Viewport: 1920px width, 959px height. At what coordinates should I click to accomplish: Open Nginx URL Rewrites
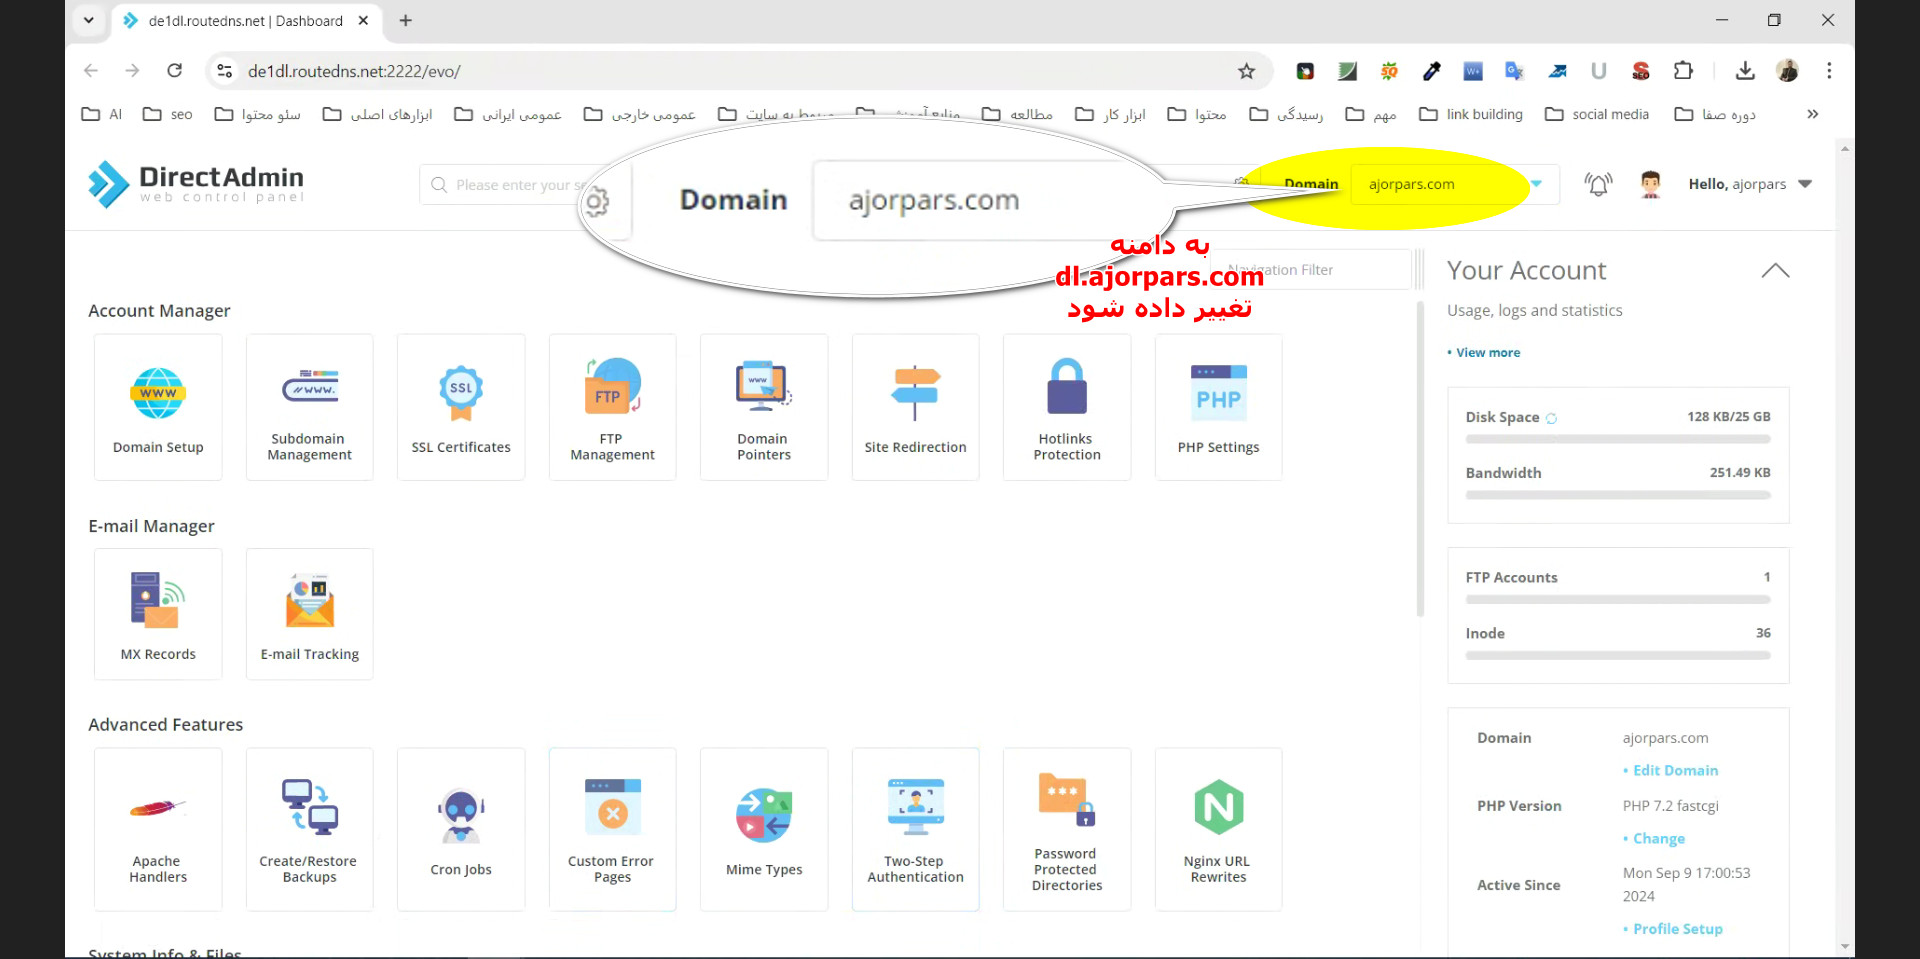coord(1218,829)
